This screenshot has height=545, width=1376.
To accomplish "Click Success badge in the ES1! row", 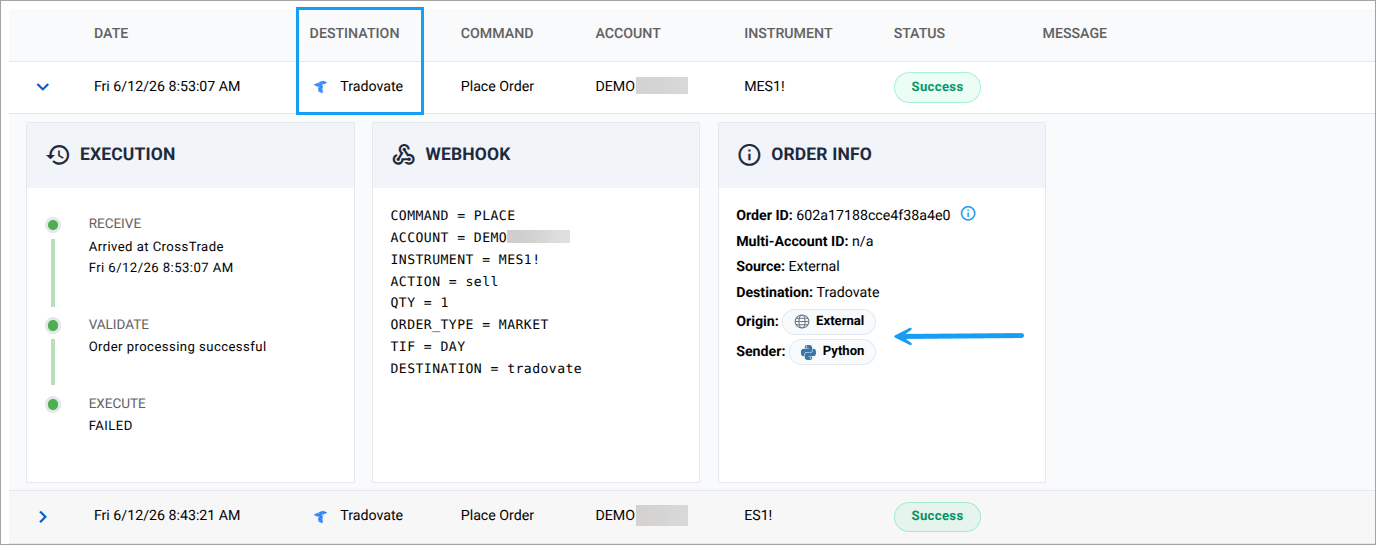I will click(937, 516).
